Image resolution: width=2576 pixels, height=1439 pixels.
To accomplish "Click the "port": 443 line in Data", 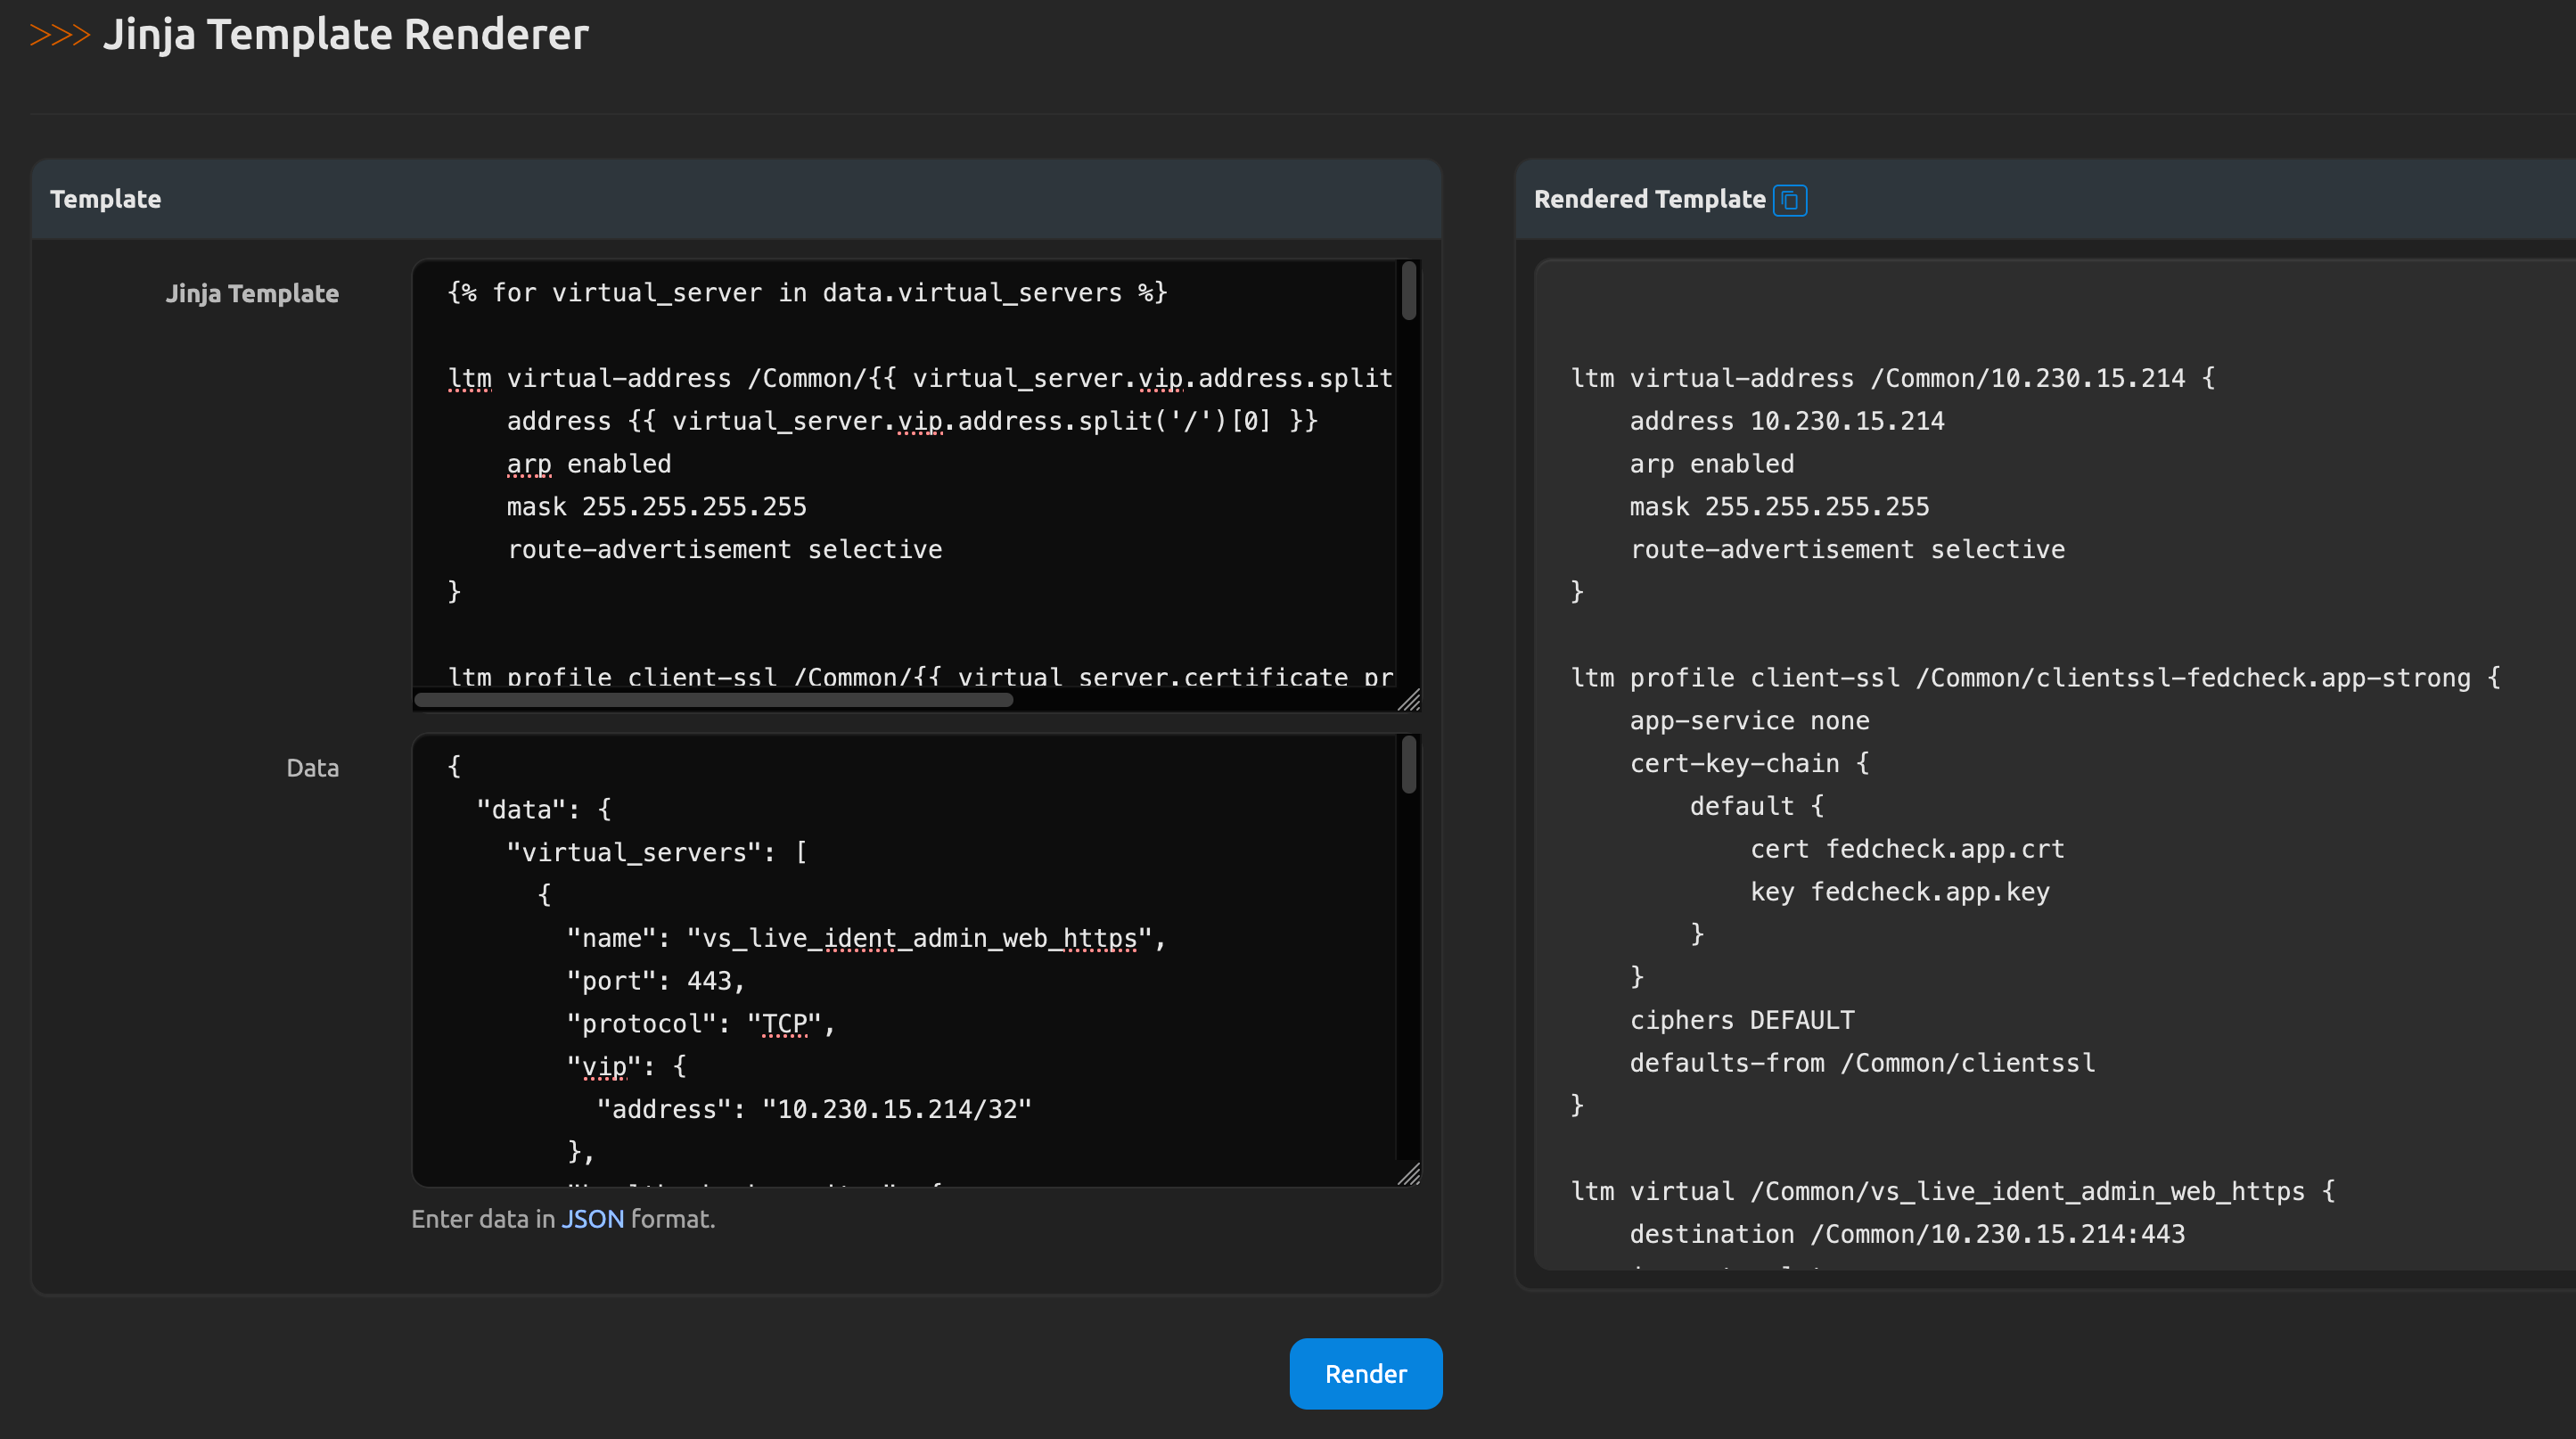I will click(x=656, y=981).
